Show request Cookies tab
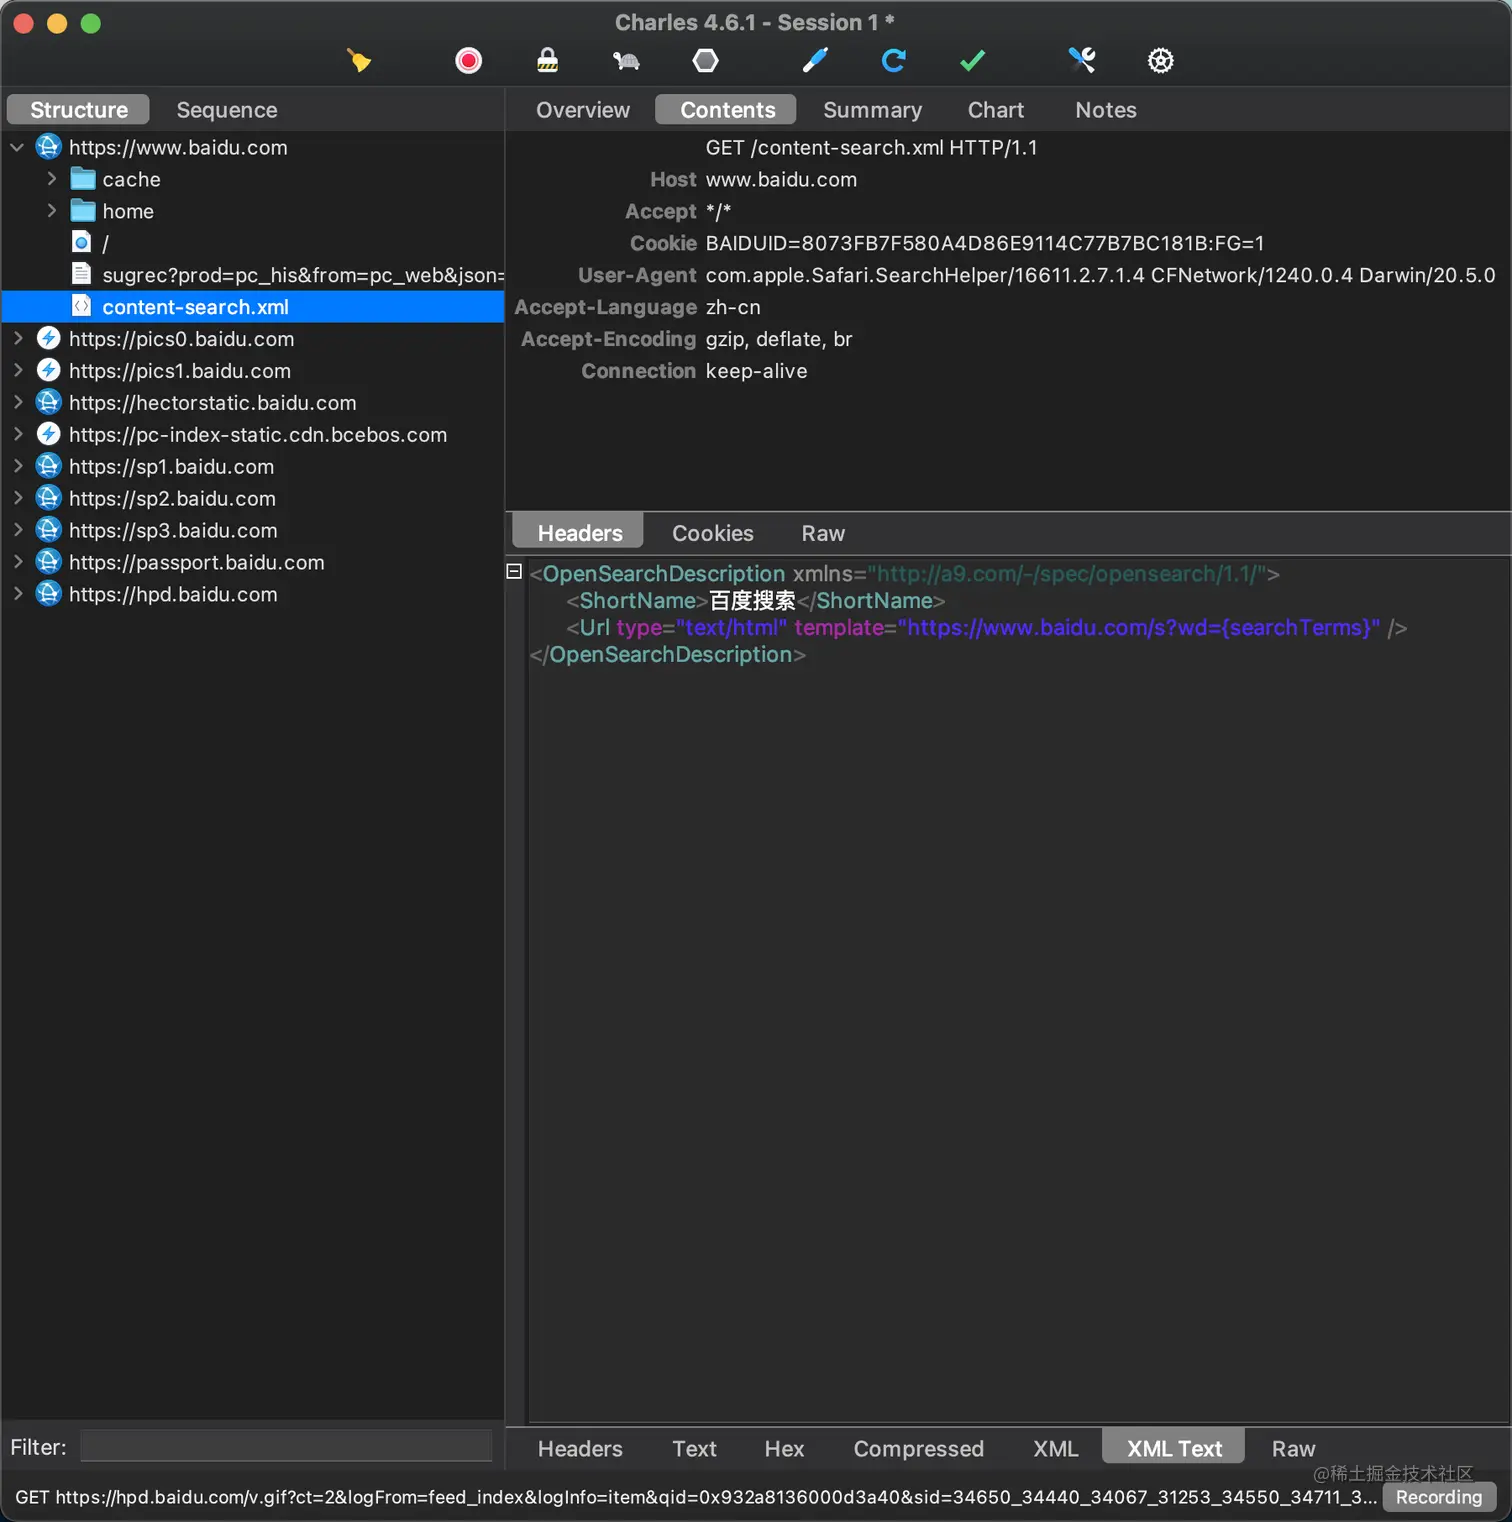The width and height of the screenshot is (1512, 1522). 713,533
